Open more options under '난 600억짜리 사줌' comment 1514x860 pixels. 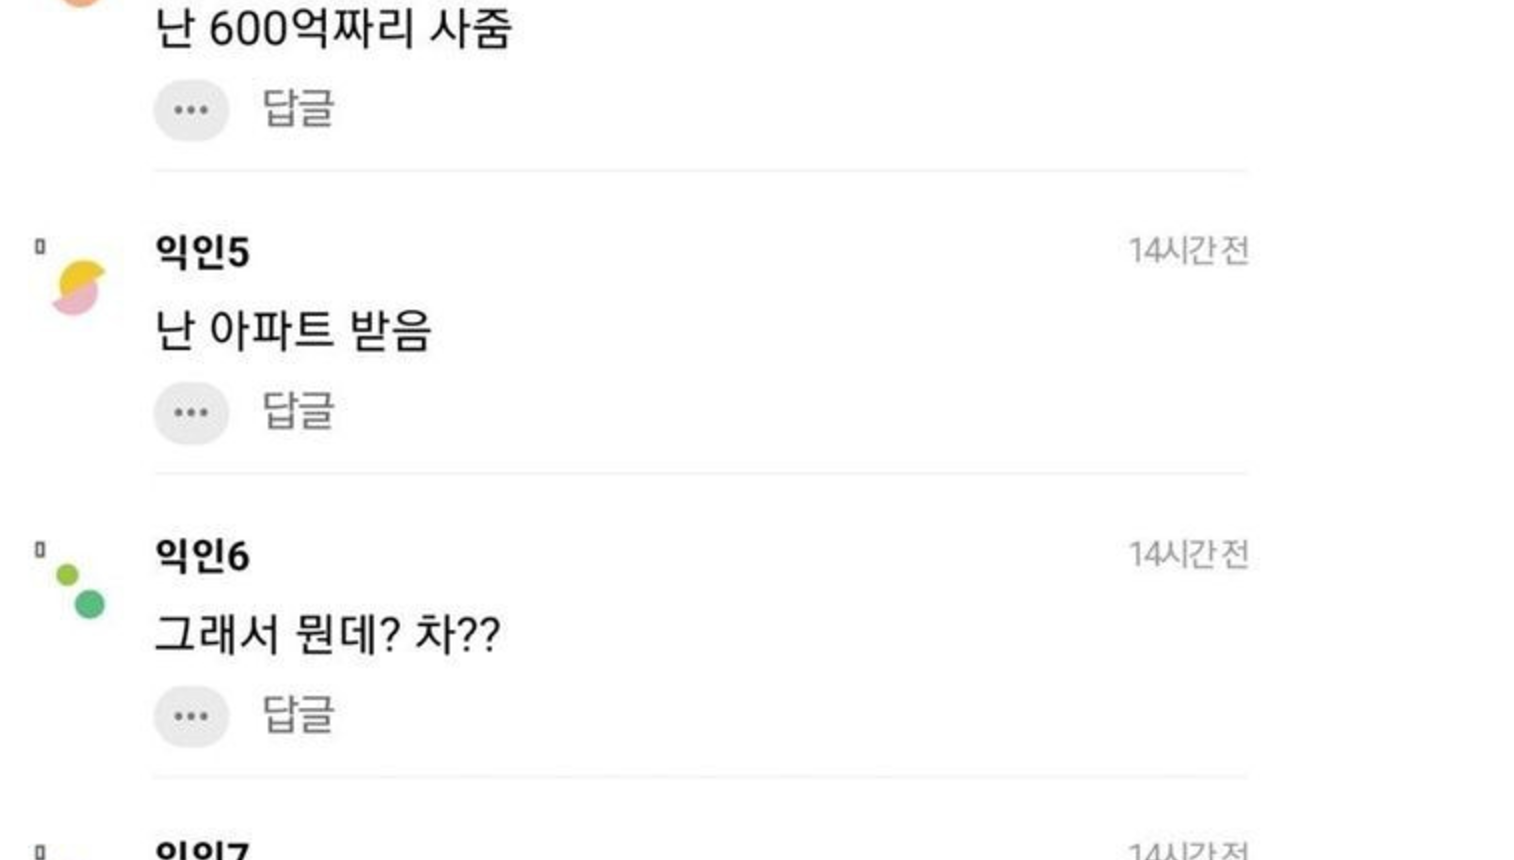[x=191, y=110]
